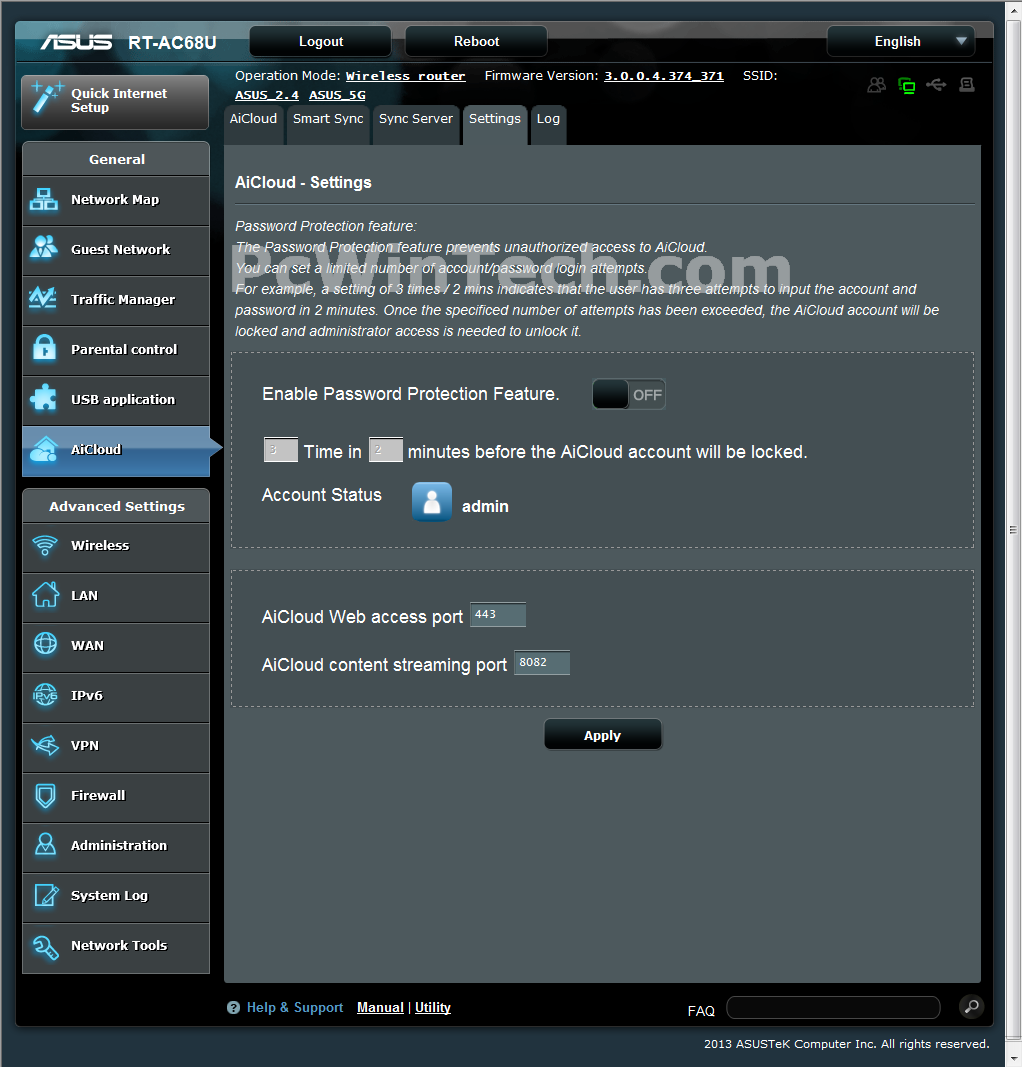The width and height of the screenshot is (1022, 1067).
Task: Click the USB application puzzle icon
Action: point(44,398)
